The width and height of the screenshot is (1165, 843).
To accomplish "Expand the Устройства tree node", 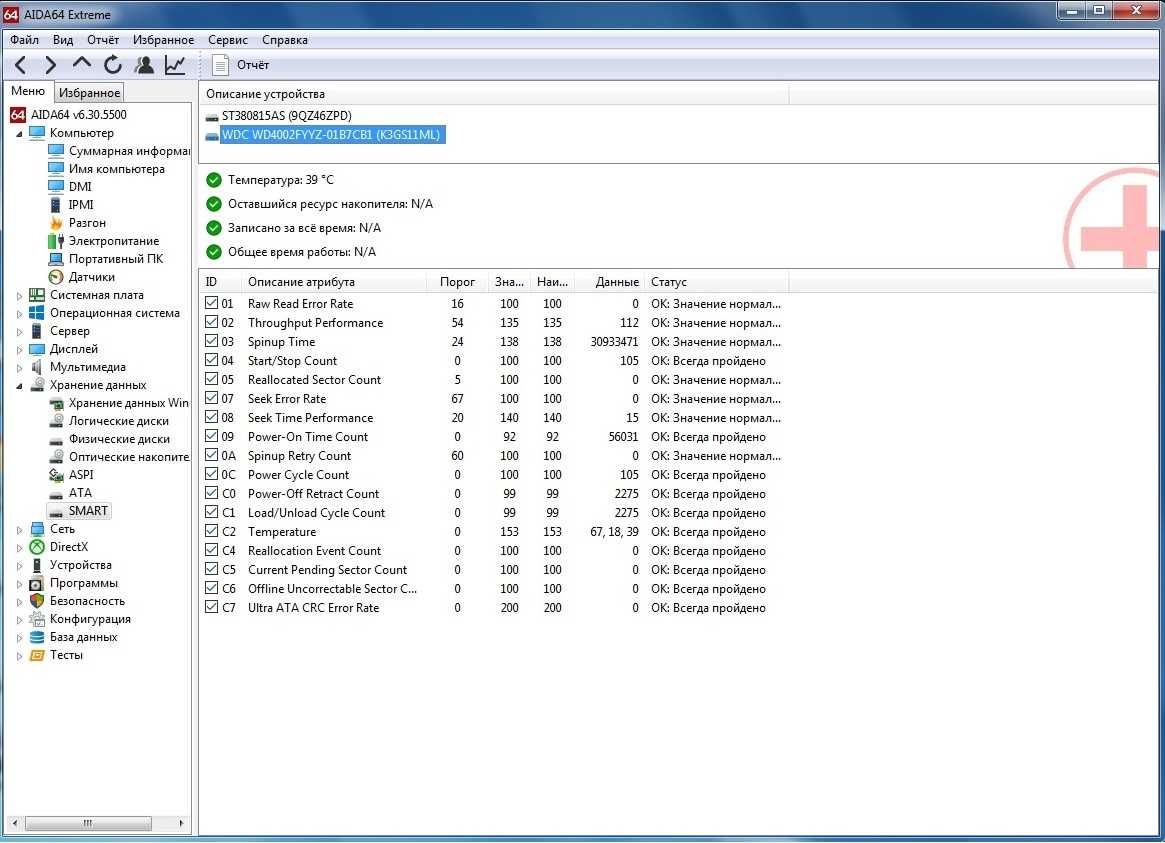I will pos(19,565).
